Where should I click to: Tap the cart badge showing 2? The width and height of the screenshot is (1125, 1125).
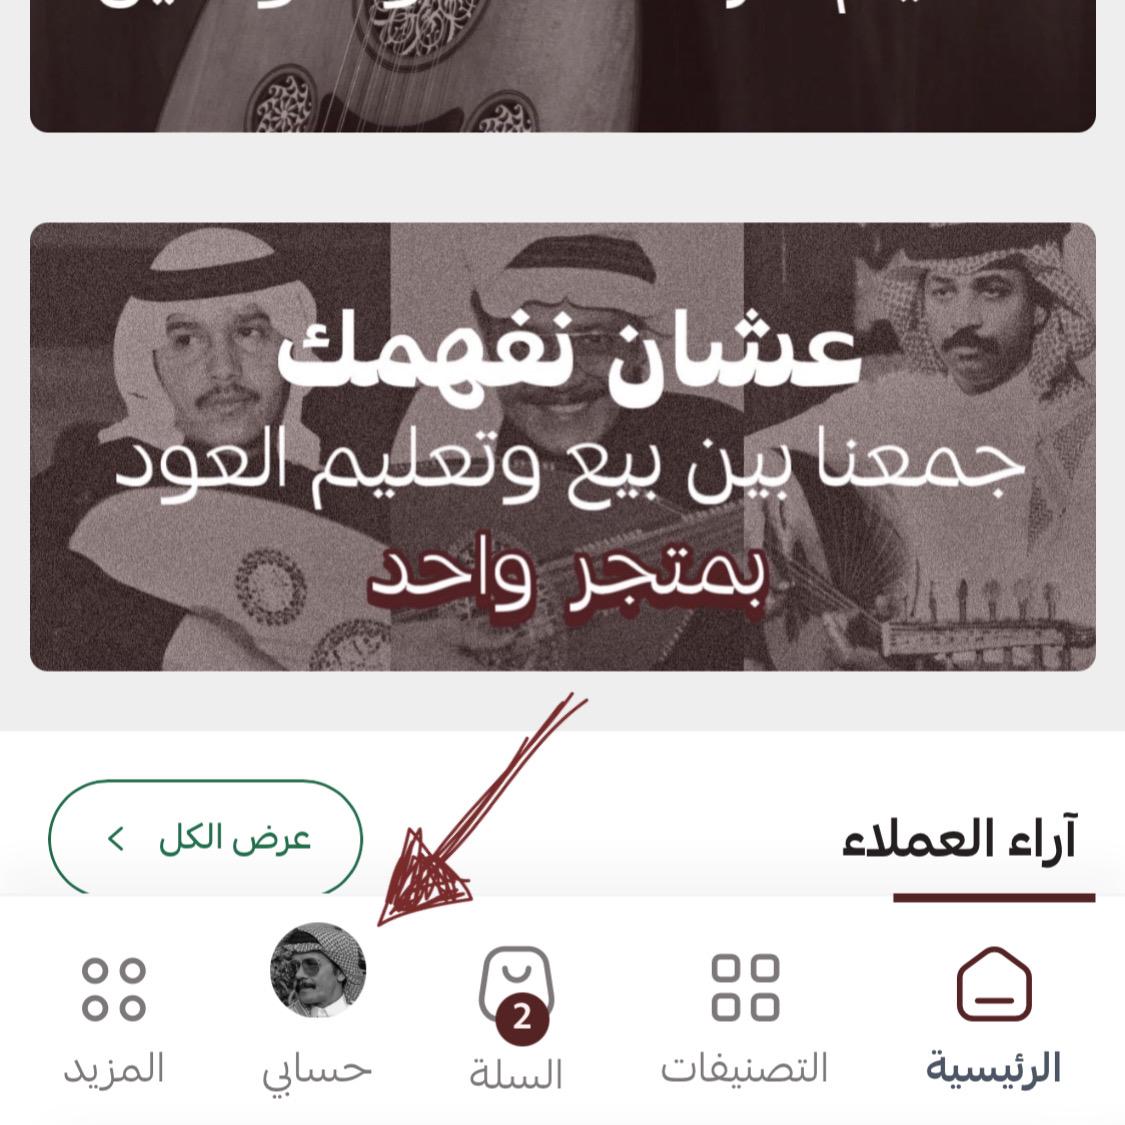click(x=522, y=1017)
